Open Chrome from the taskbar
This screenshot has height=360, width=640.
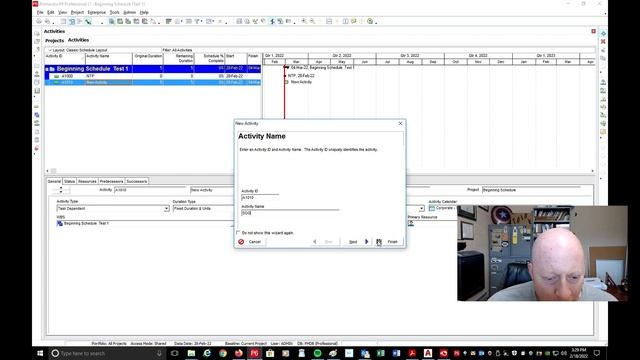pyautogui.click(x=223, y=353)
